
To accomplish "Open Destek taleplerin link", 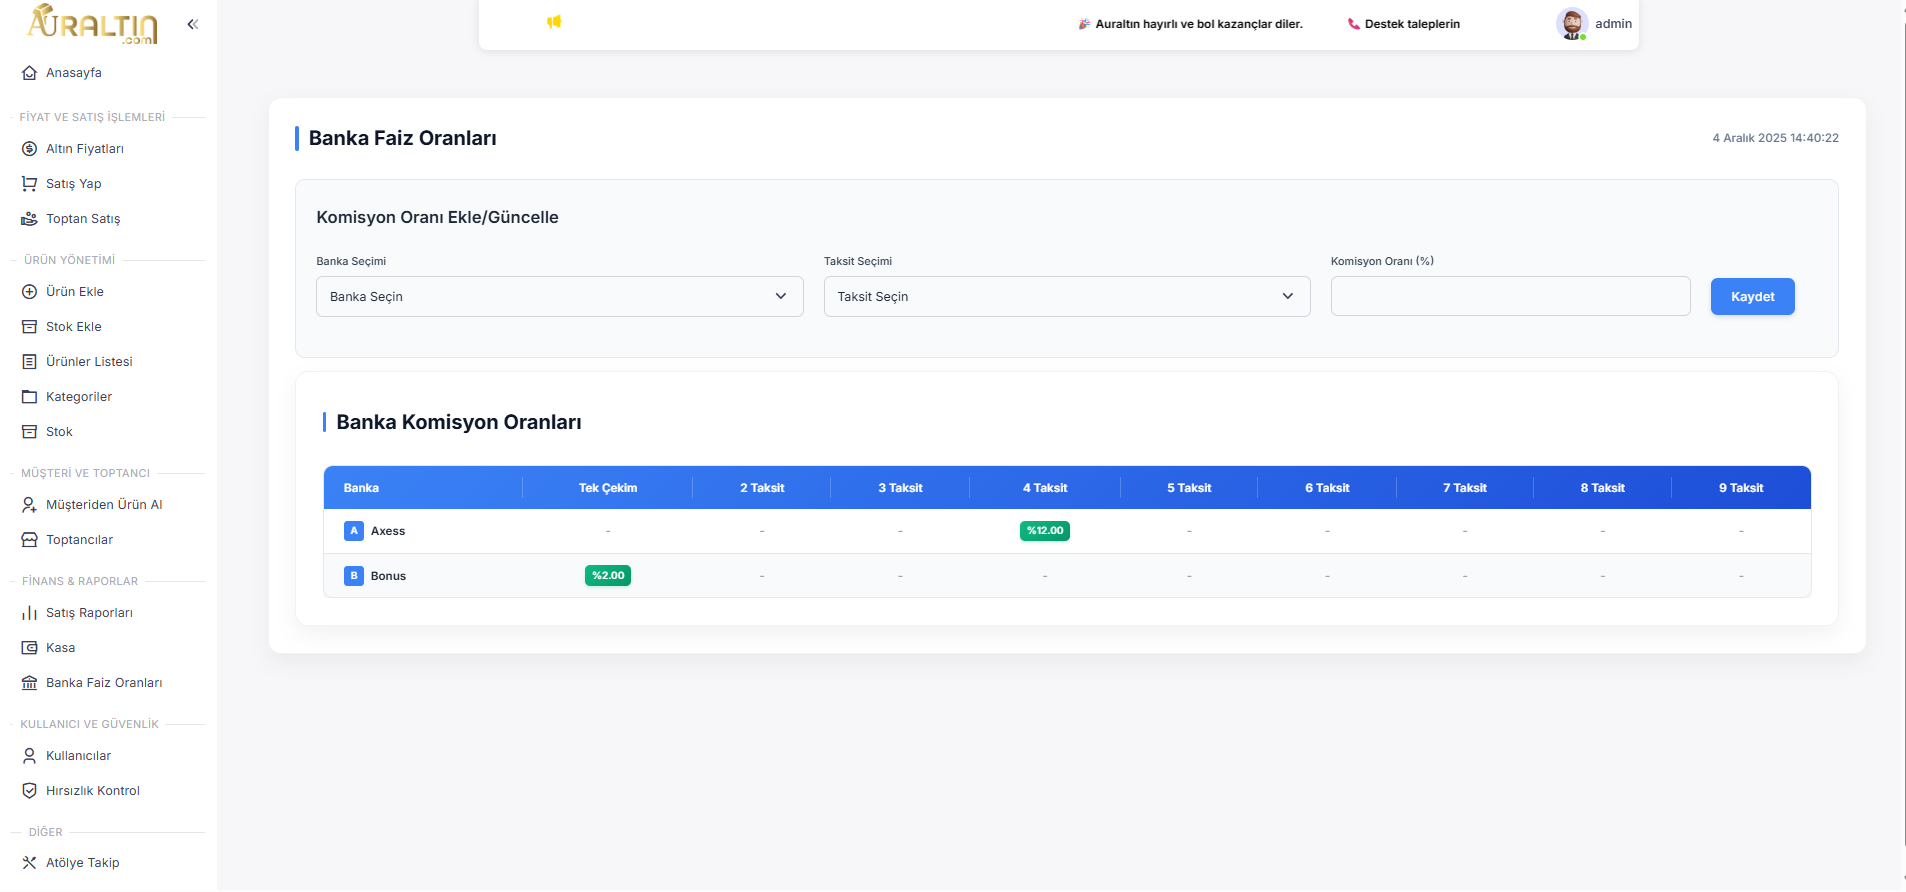I will click(x=1411, y=24).
